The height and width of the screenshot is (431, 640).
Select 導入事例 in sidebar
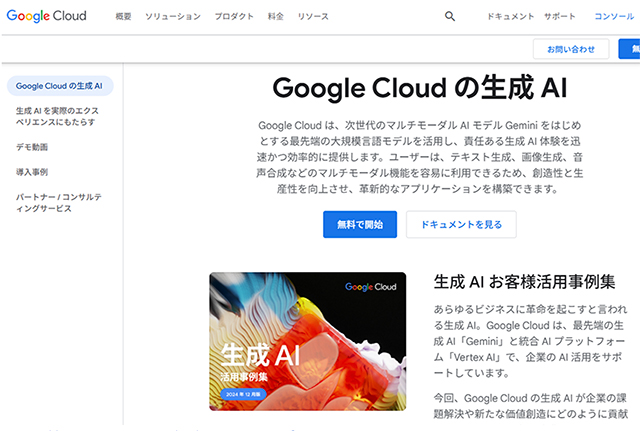[x=32, y=172]
